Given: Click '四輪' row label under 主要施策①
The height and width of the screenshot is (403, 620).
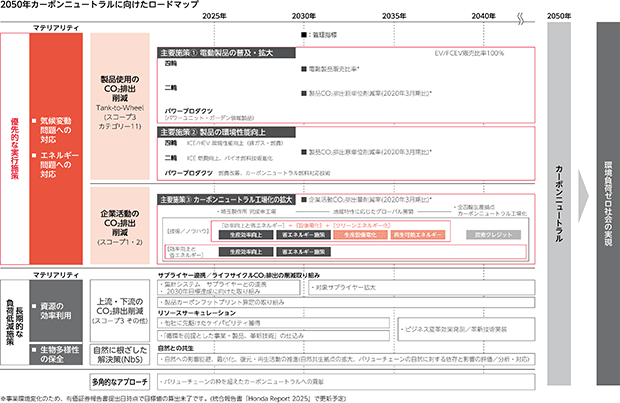Looking at the screenshot, I should click(171, 63).
